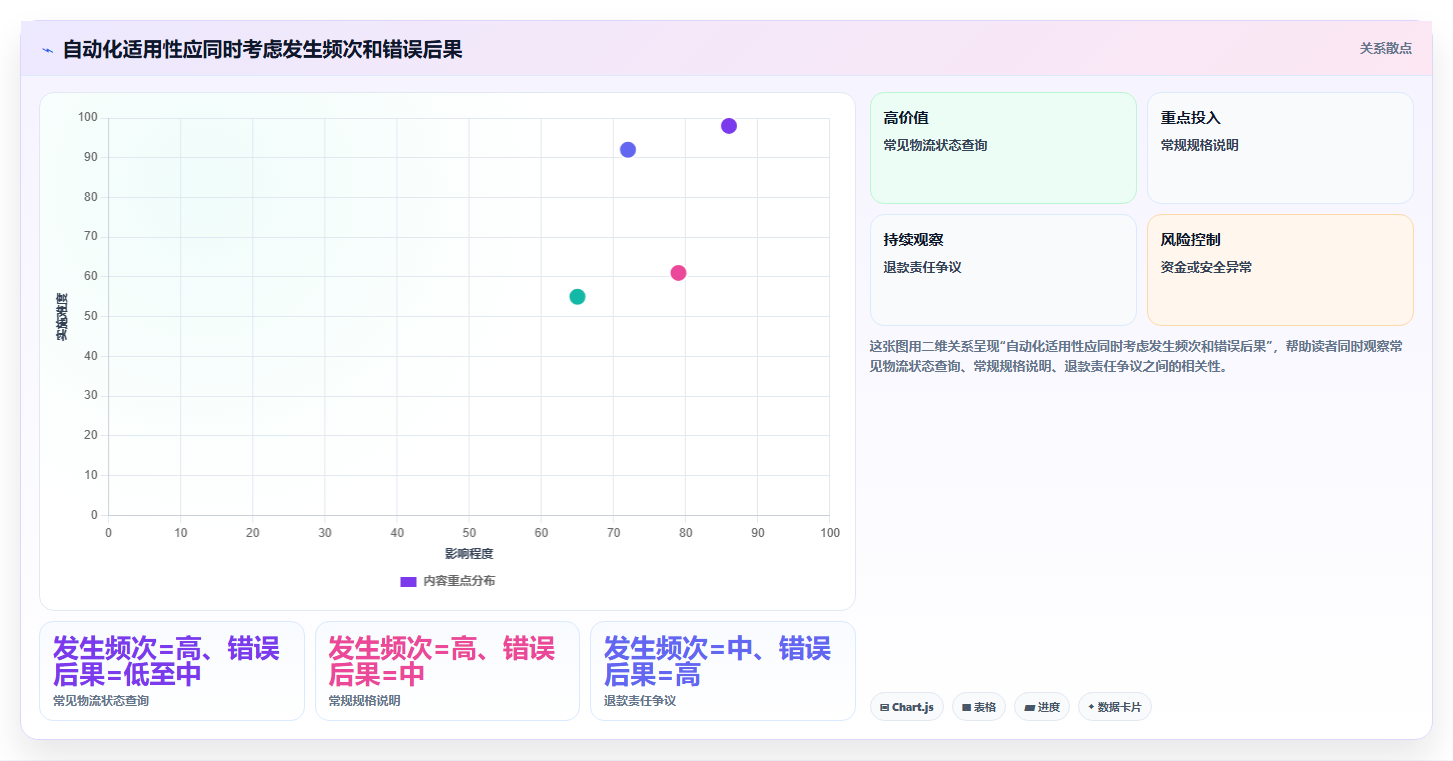This screenshot has height=761, width=1453.
Task: Click 退款责任争议 caption under blue stat card
Action: point(639,701)
